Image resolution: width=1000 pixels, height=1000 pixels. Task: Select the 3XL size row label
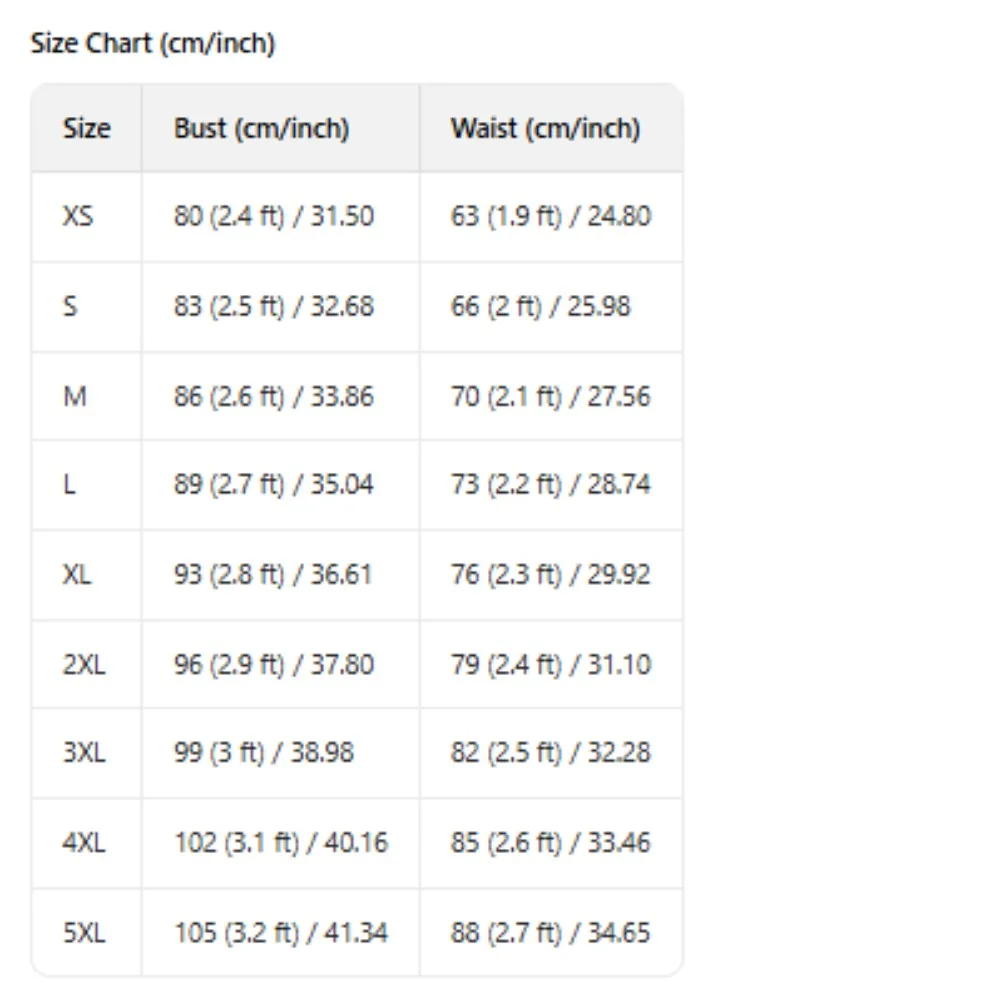click(x=84, y=753)
